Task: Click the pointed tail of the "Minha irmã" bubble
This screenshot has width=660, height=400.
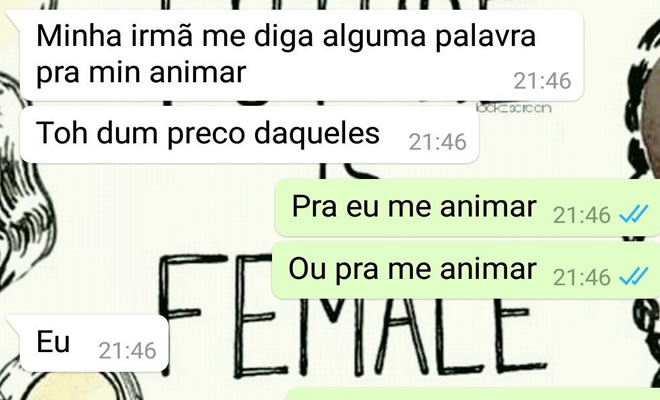Action: (x=13, y=18)
